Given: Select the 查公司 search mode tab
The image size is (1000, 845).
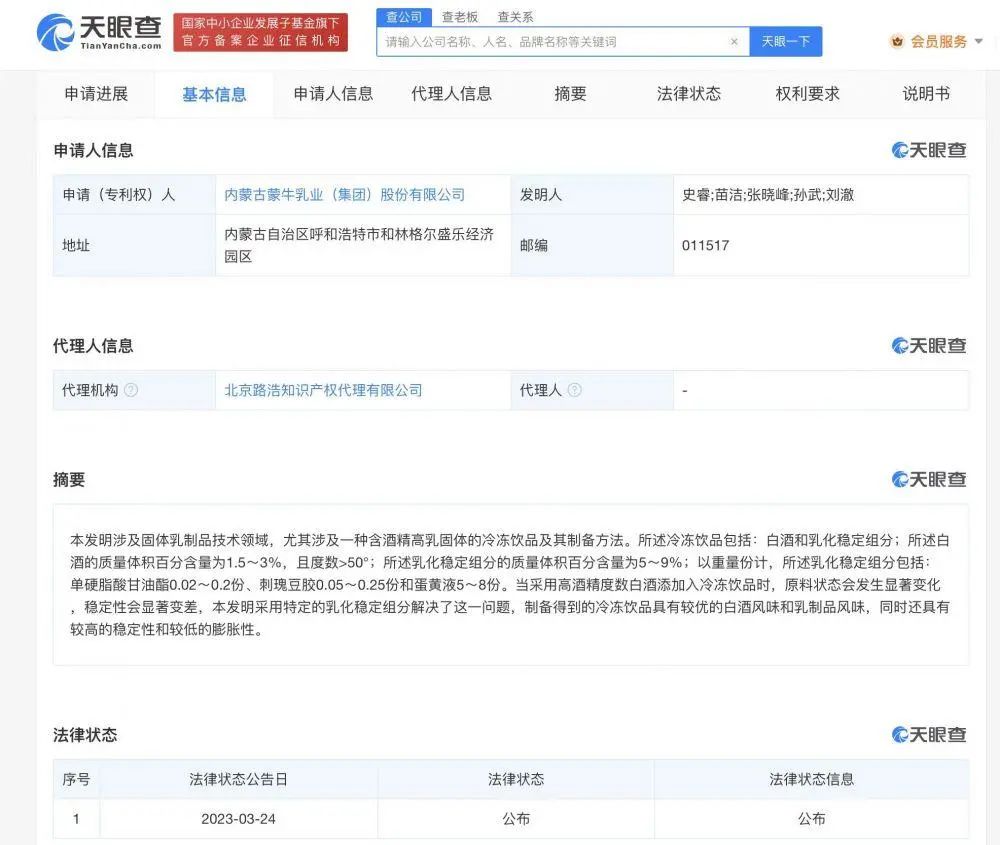Looking at the screenshot, I should 404,17.
